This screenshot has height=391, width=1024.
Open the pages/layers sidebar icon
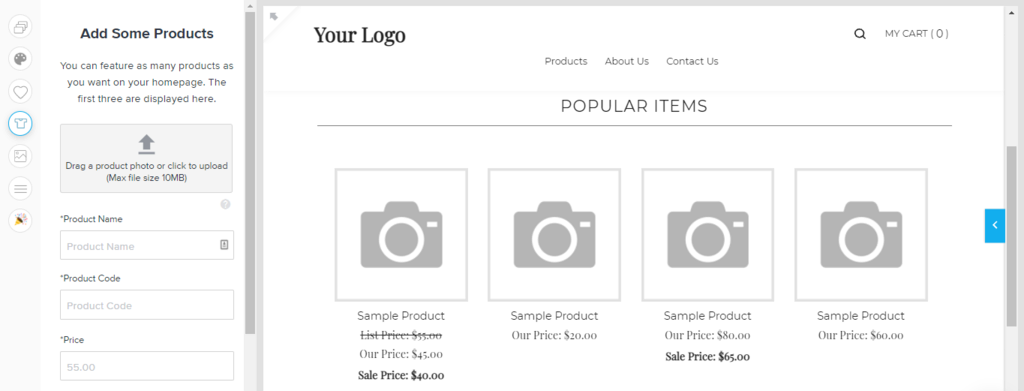(x=20, y=27)
